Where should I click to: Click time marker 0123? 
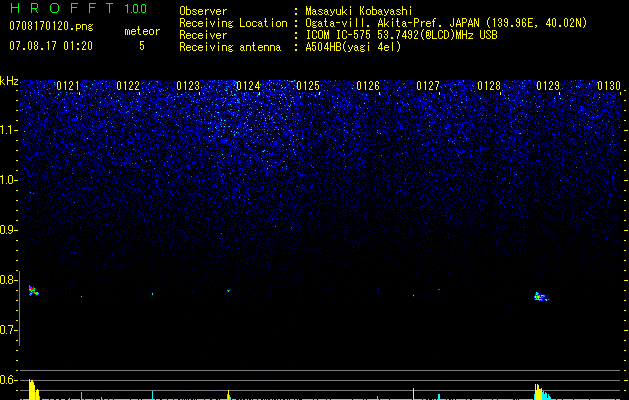pyautogui.click(x=188, y=86)
